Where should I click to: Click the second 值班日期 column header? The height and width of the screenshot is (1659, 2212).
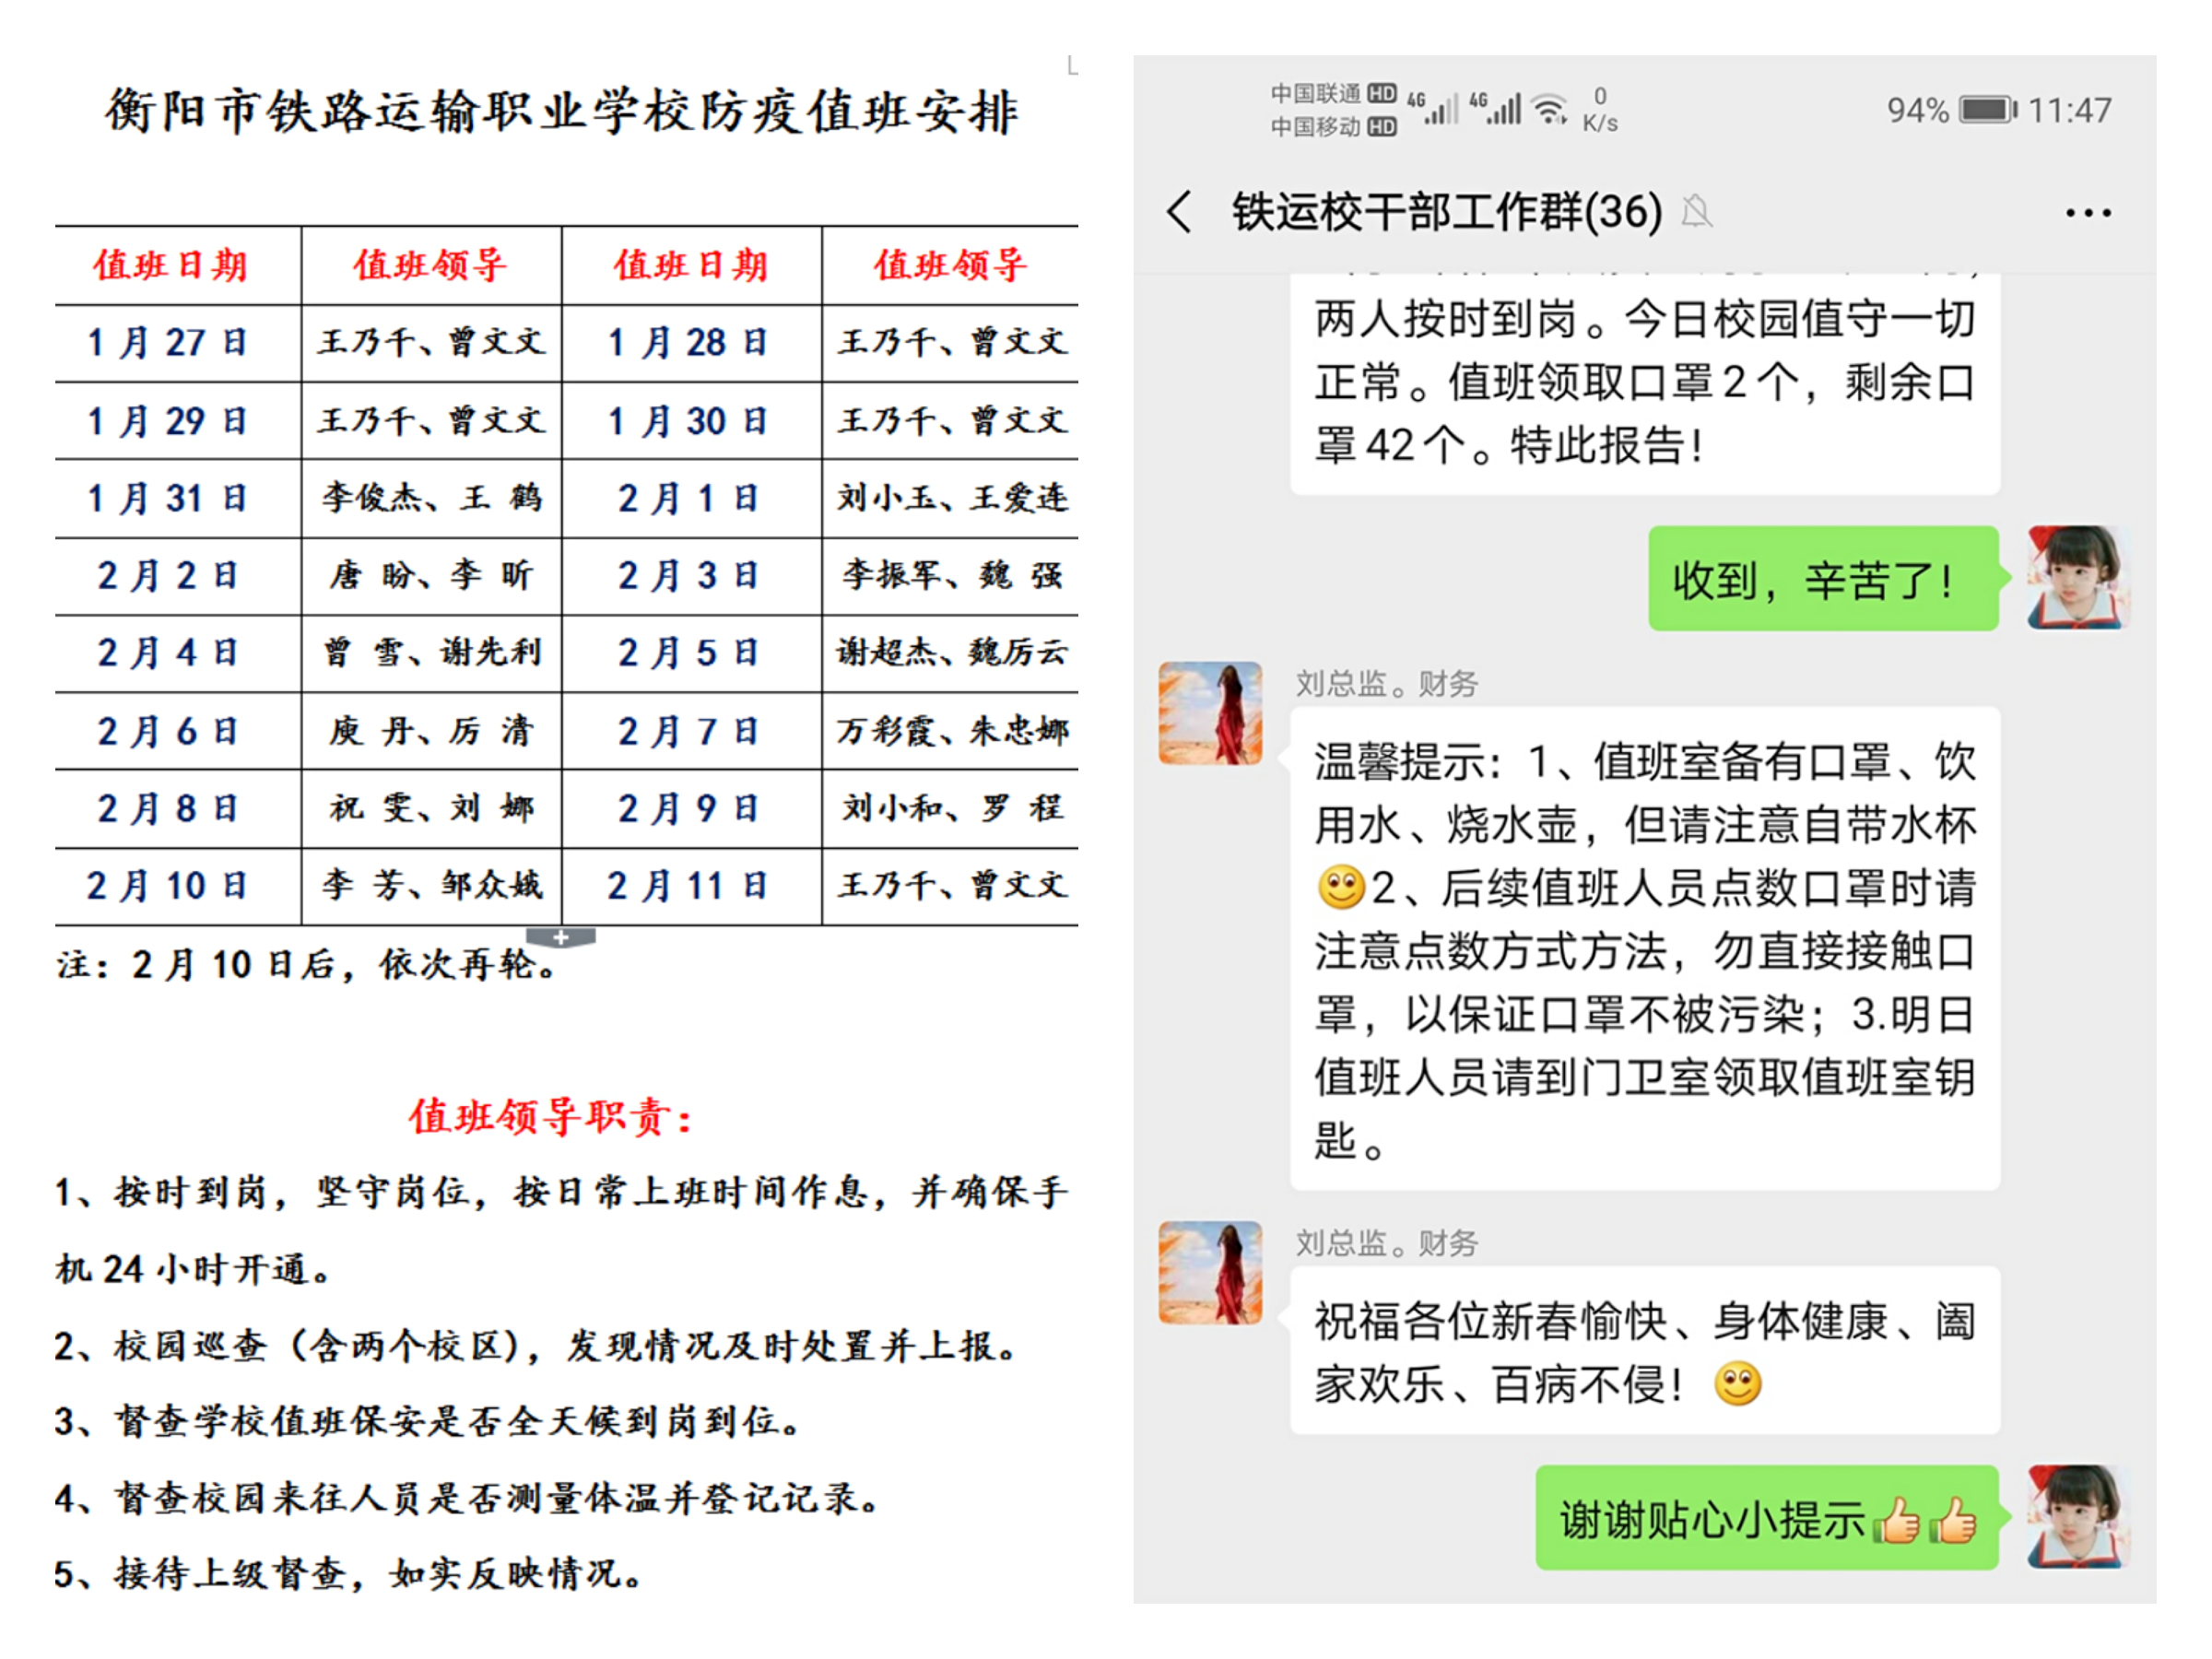690,265
